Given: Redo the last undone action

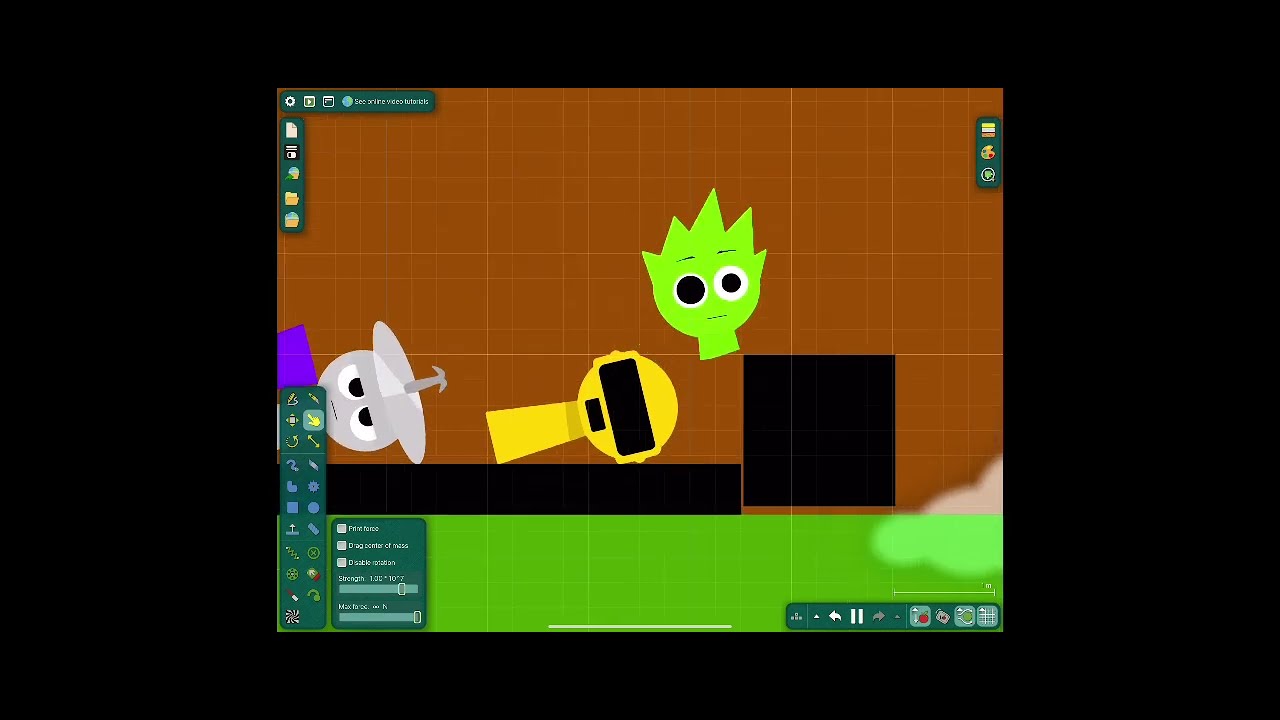Looking at the screenshot, I should click(879, 617).
